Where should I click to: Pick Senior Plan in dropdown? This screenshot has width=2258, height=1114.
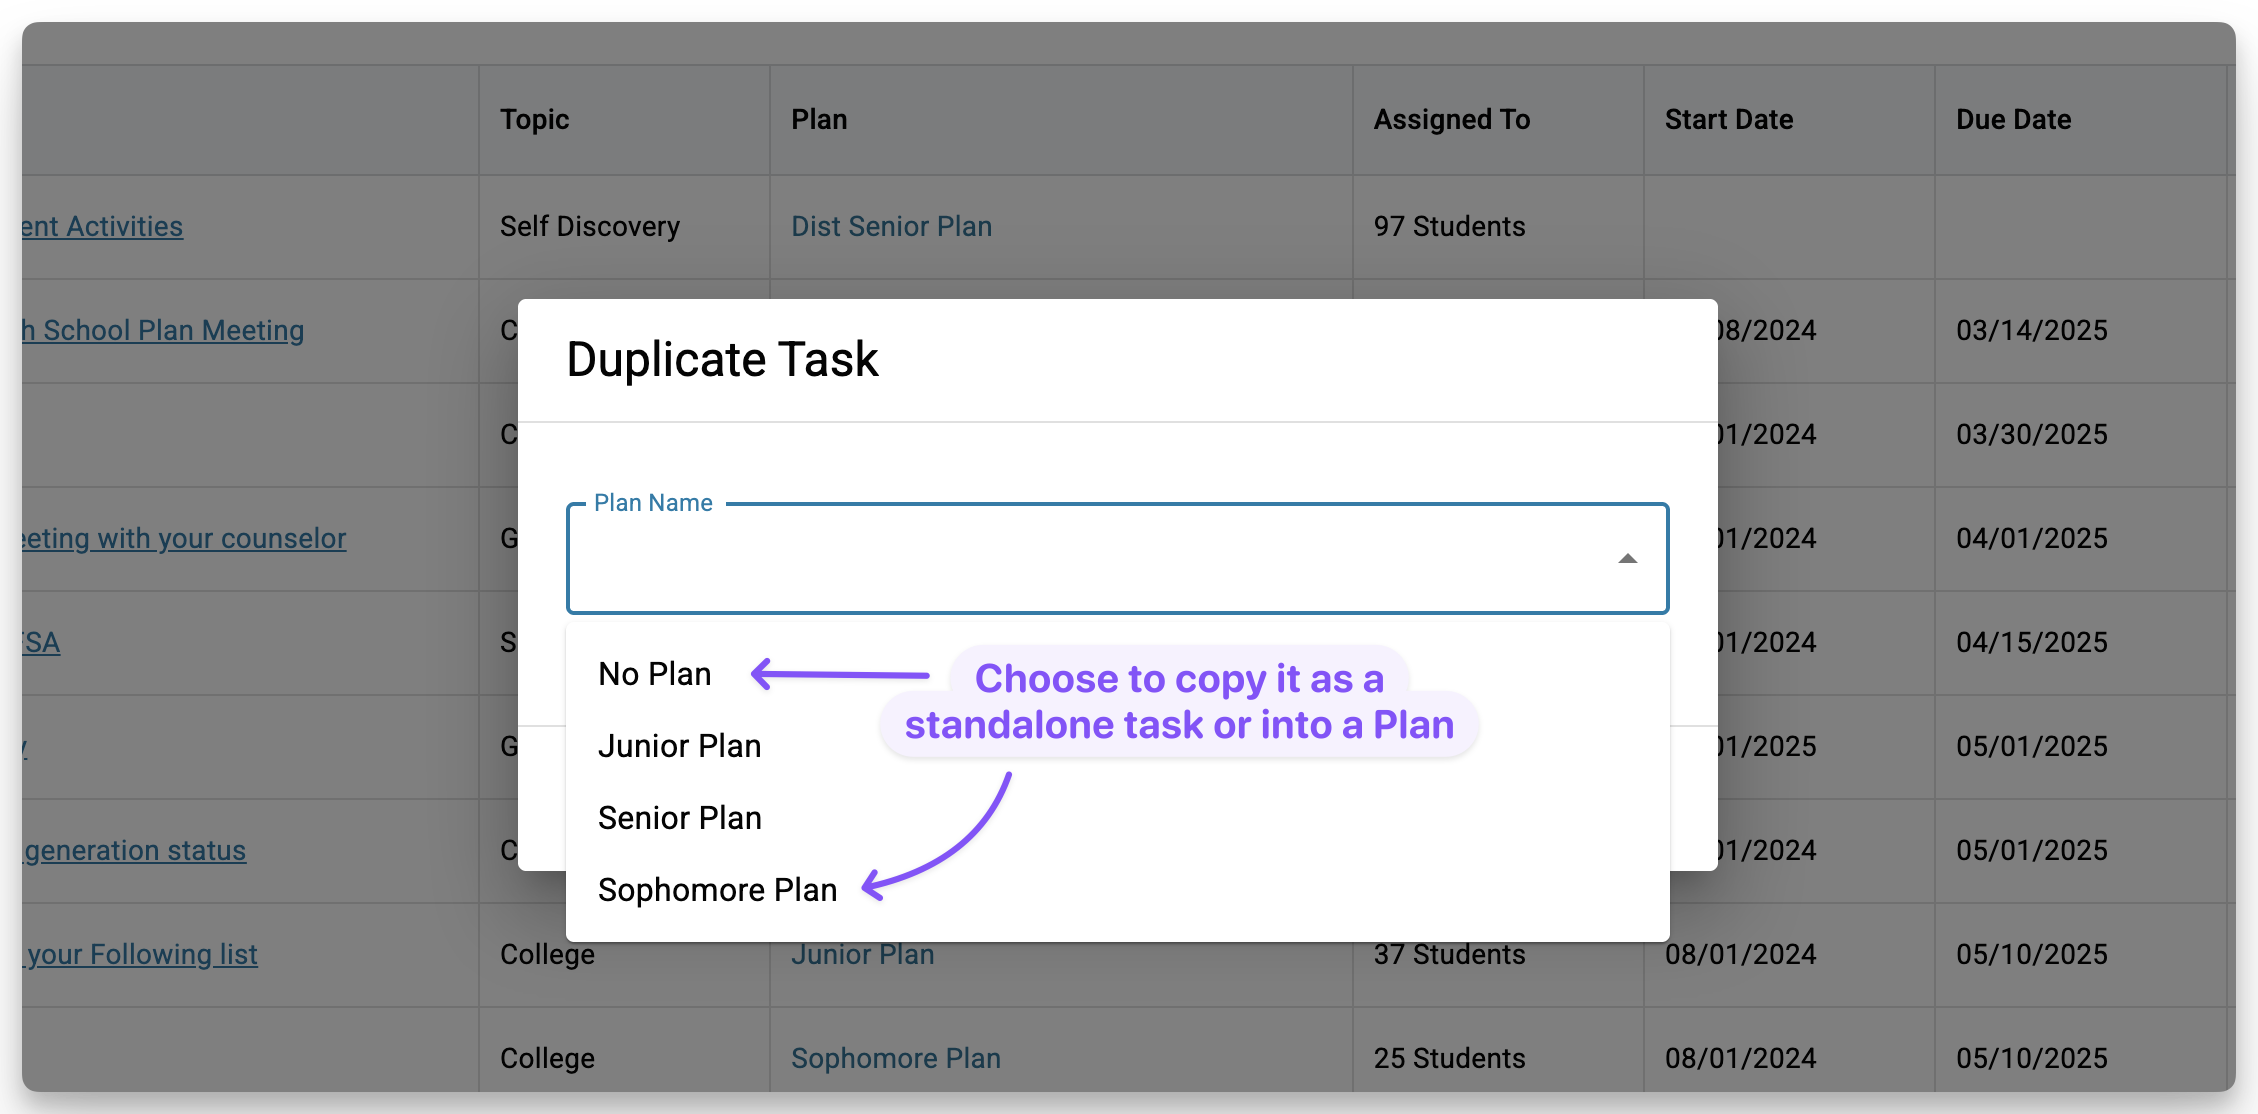tap(680, 818)
